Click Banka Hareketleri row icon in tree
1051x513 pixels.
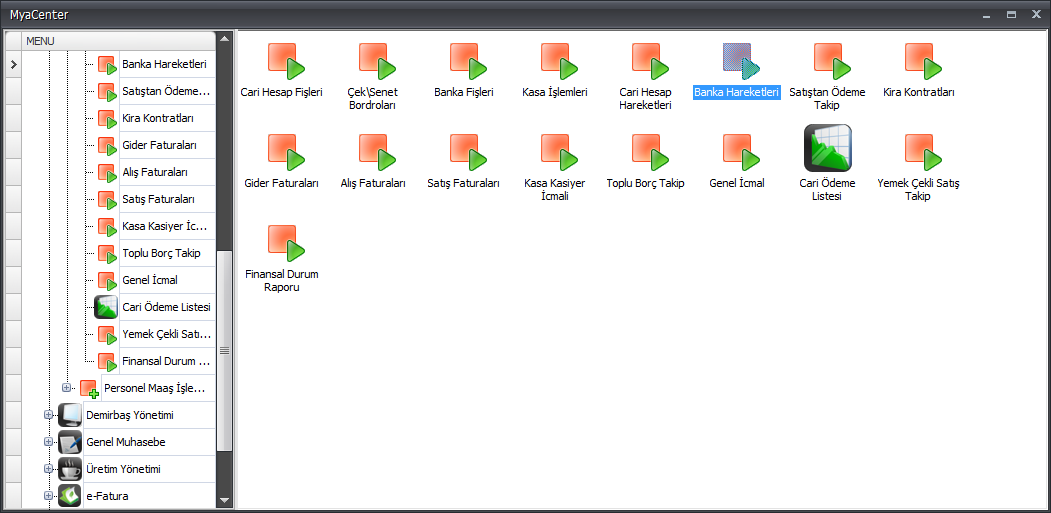108,65
